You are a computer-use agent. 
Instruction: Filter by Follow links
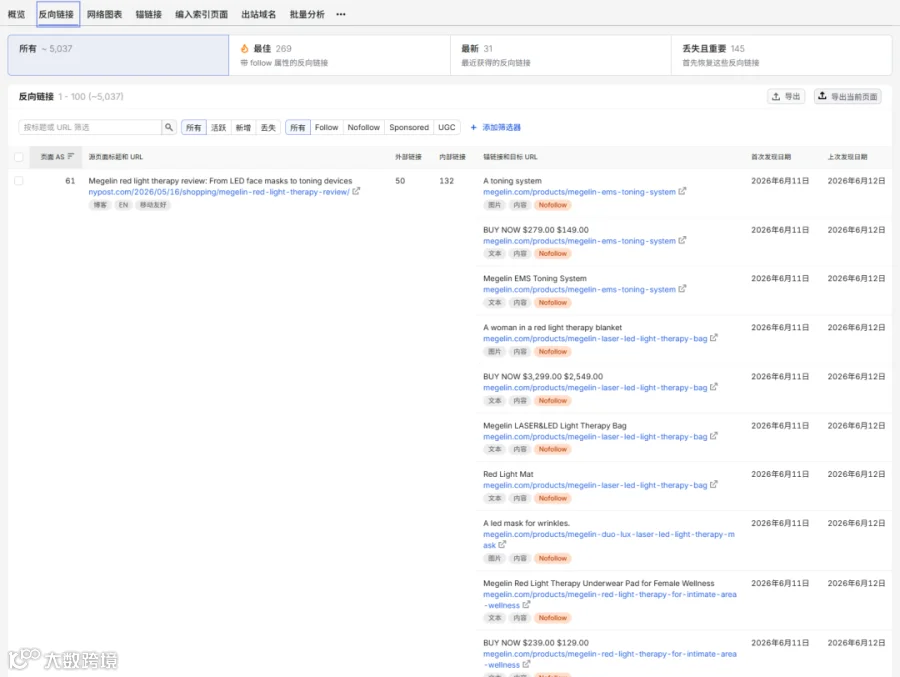pos(327,127)
